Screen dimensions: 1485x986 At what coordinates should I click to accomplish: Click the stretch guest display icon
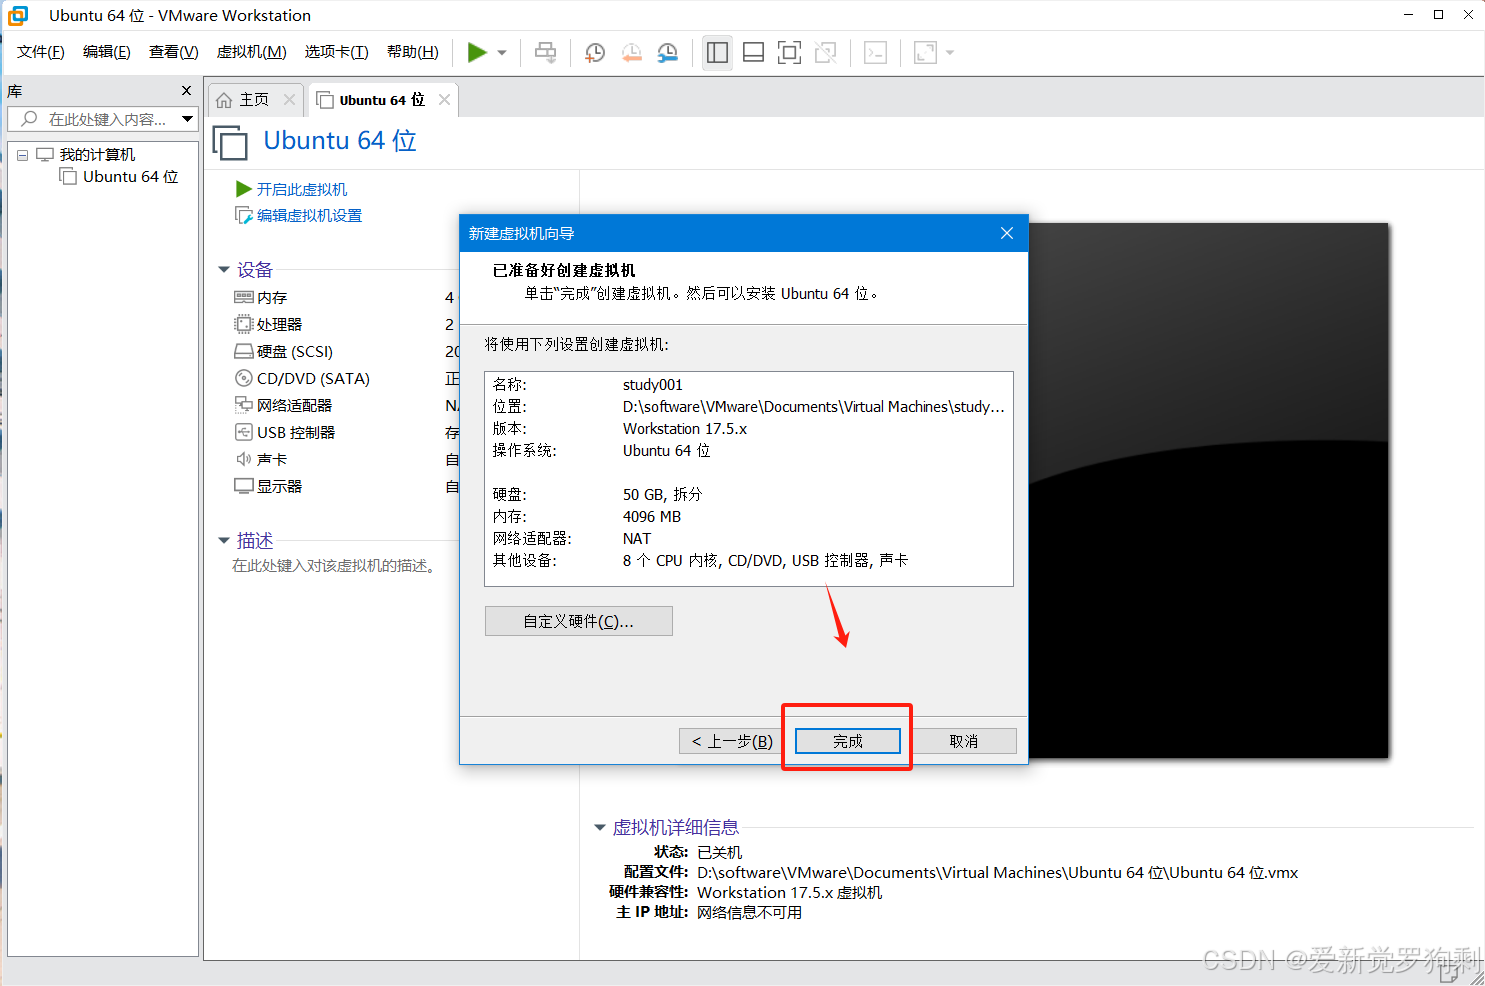click(x=926, y=52)
